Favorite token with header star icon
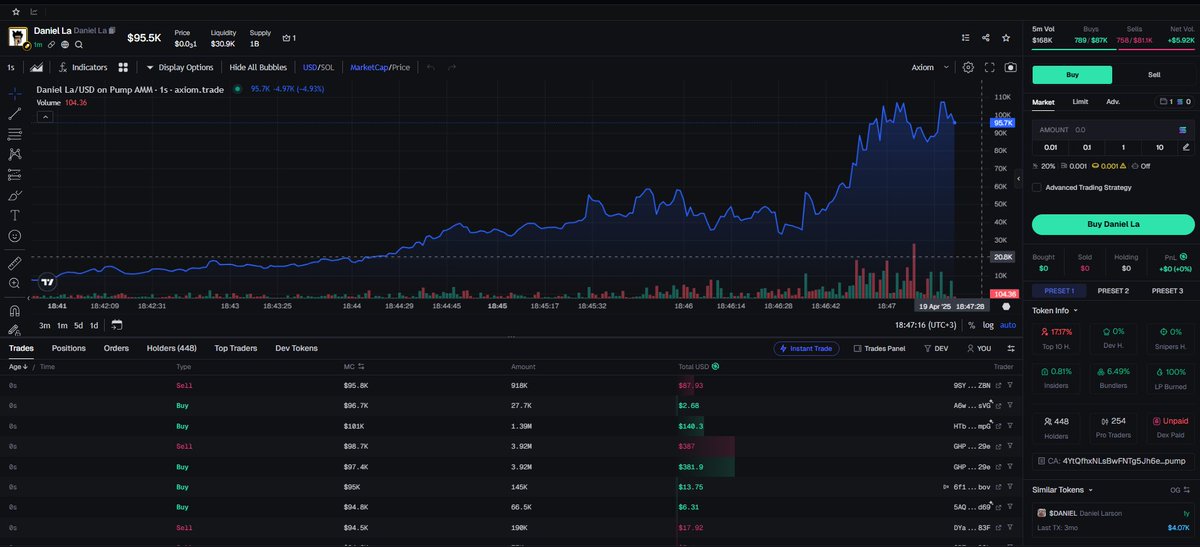The image size is (1200, 547). [1008, 38]
